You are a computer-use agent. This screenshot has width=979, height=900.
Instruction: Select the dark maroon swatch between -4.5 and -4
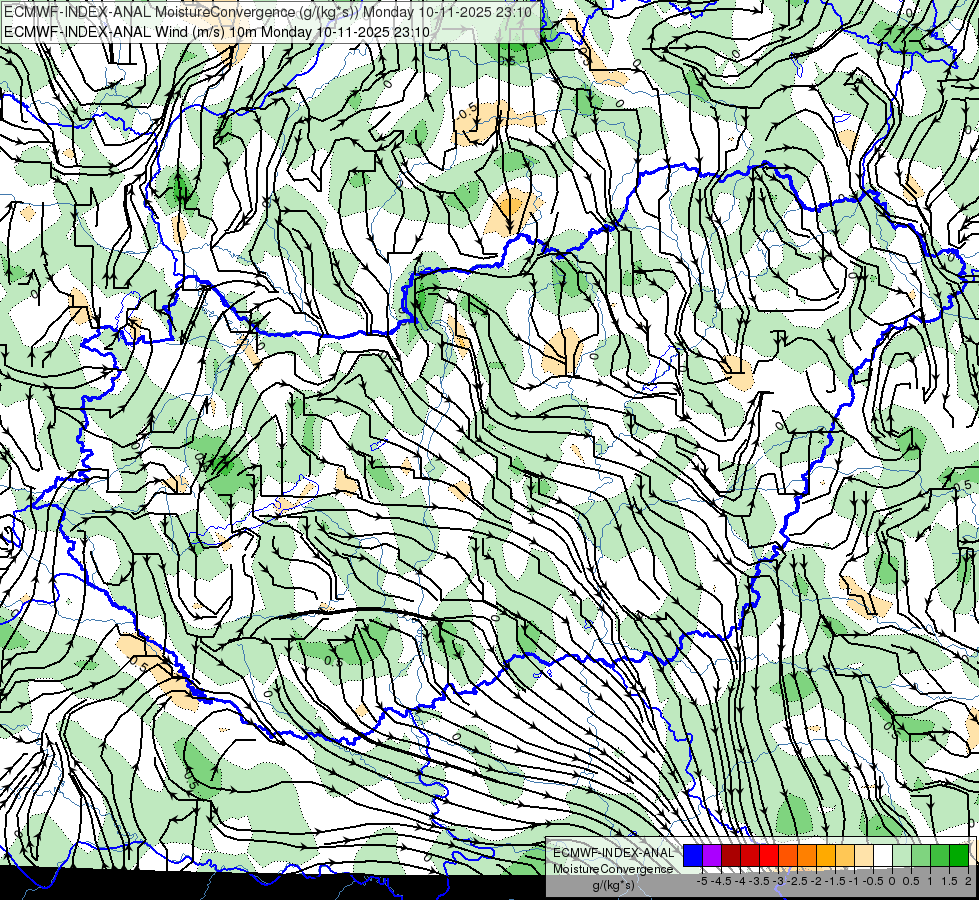tap(731, 856)
